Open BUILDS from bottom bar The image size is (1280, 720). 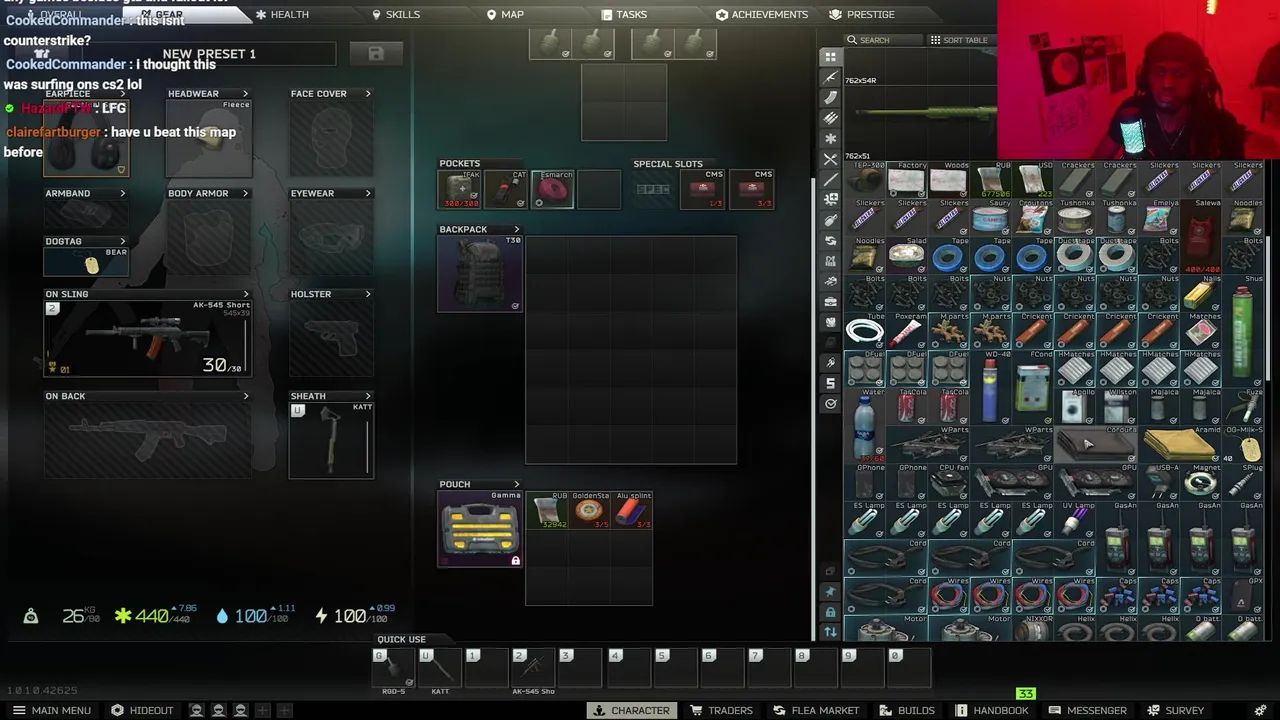click(907, 710)
